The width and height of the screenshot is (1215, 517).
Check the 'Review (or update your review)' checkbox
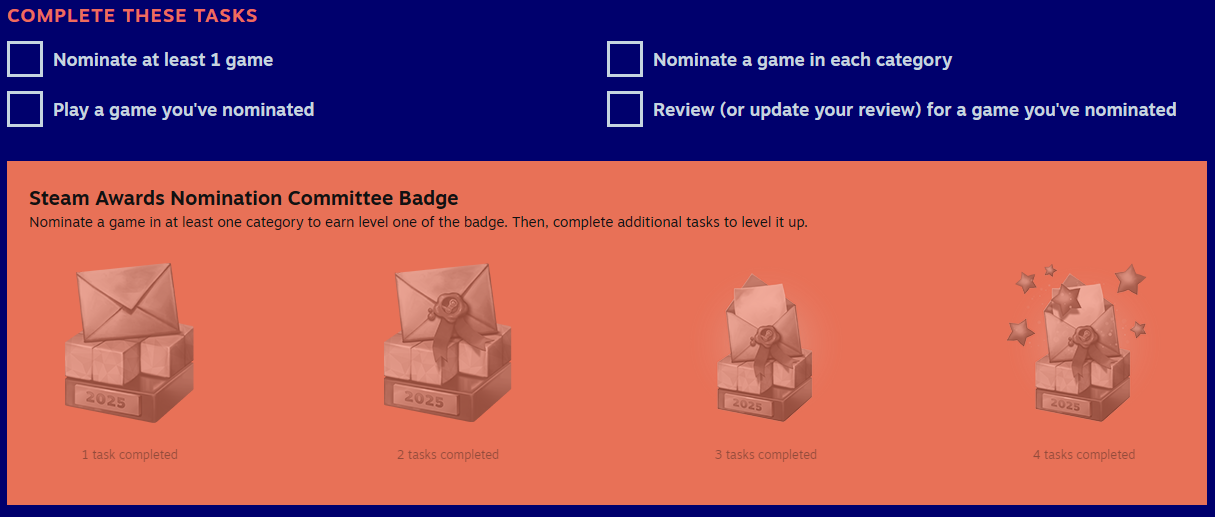click(x=625, y=110)
